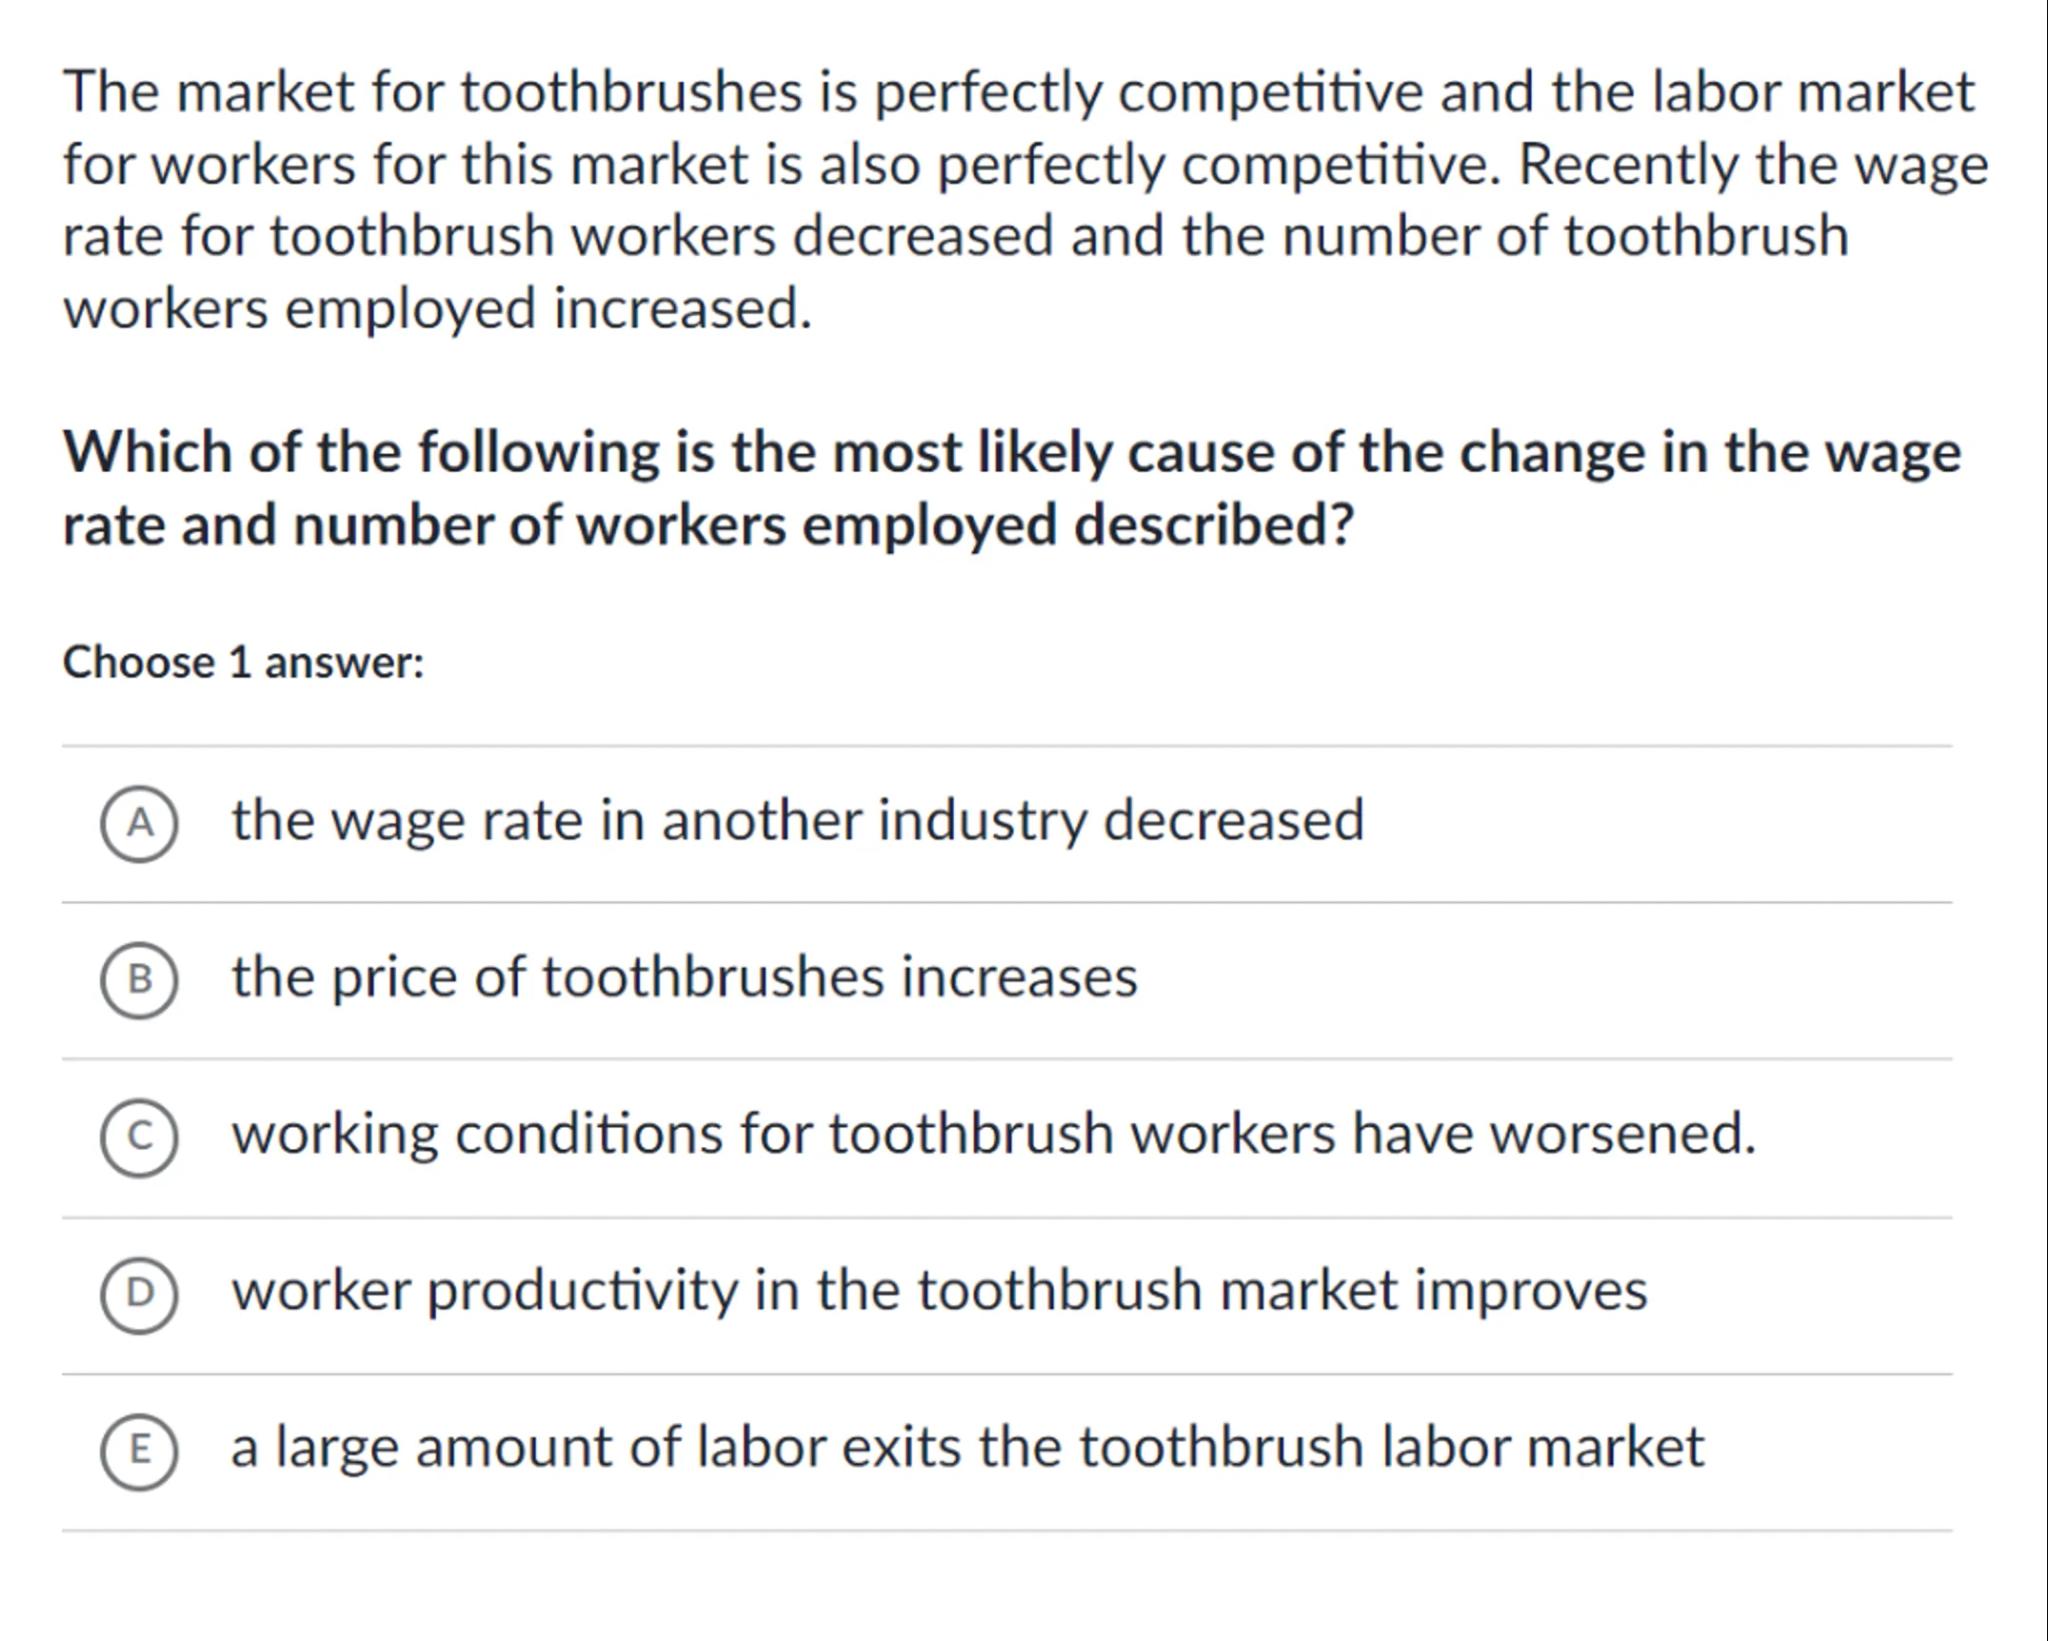2048x1641 pixels.
Task: Click the words 'workers employed increased.' in the passage
Action: pos(437,309)
